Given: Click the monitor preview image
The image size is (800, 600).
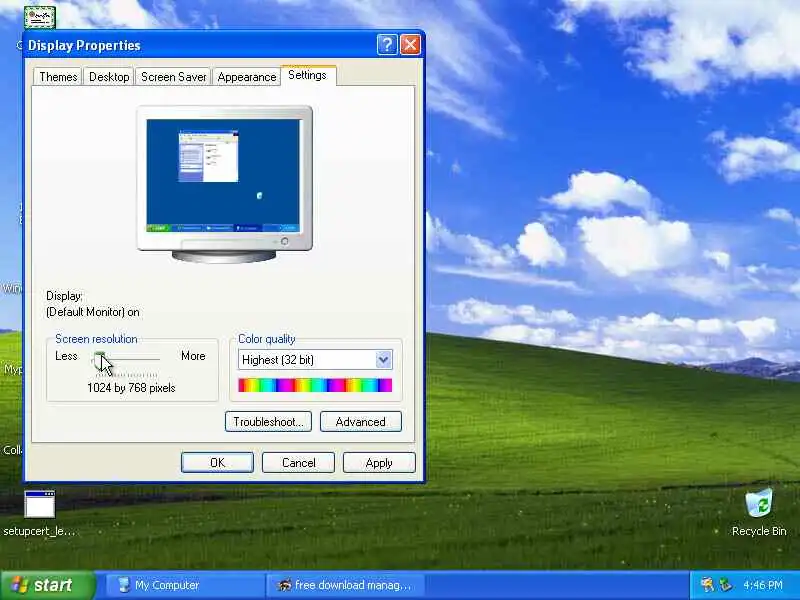Looking at the screenshot, I should [x=224, y=184].
